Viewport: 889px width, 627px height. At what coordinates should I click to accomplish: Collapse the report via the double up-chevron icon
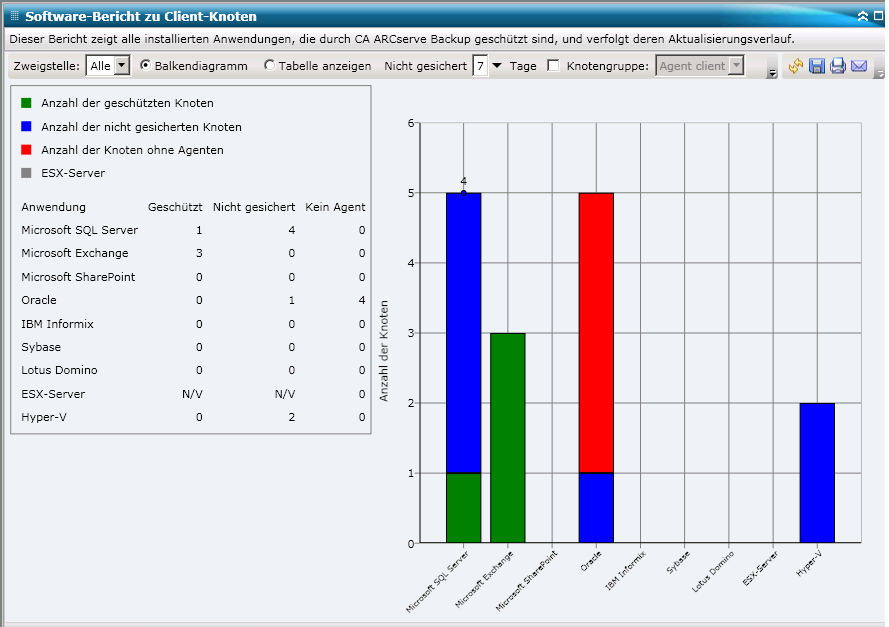[x=864, y=15]
